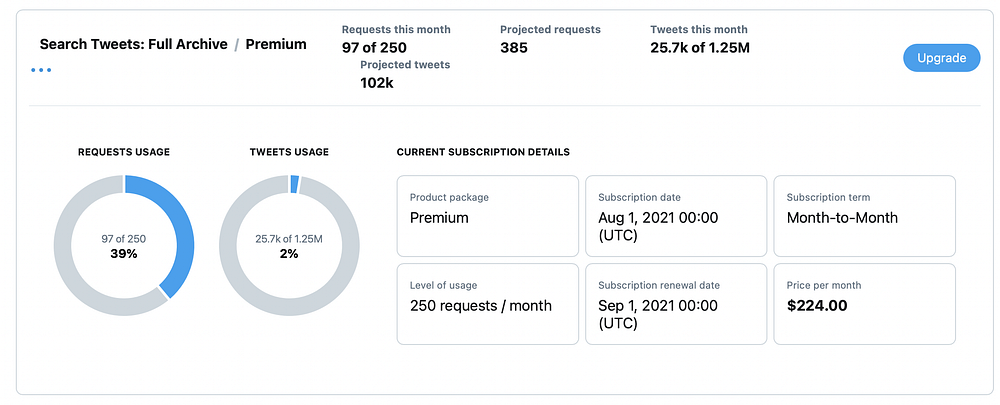Open the three-dot more options menu

point(41,70)
